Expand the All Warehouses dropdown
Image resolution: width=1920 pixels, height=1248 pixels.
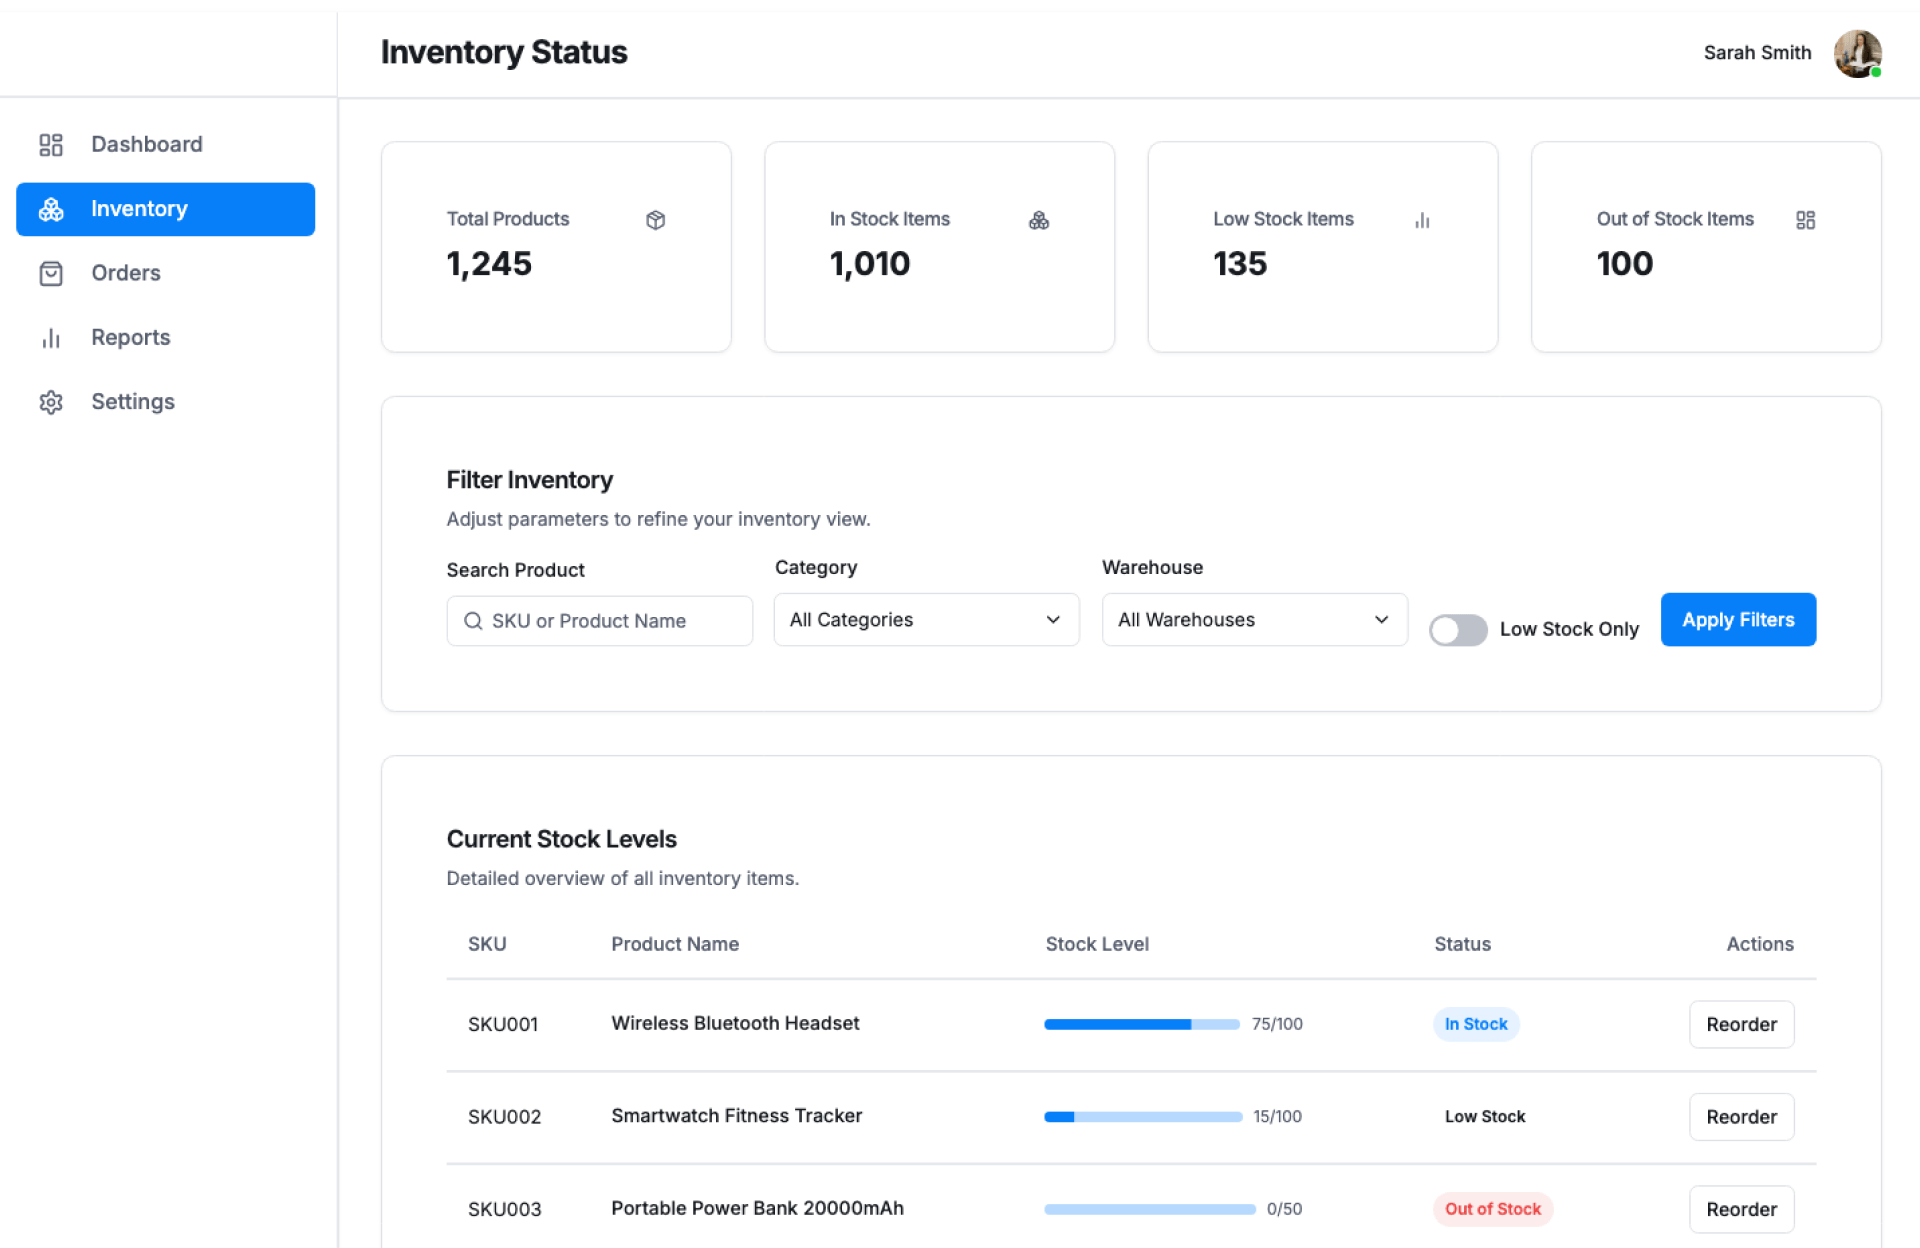point(1254,620)
